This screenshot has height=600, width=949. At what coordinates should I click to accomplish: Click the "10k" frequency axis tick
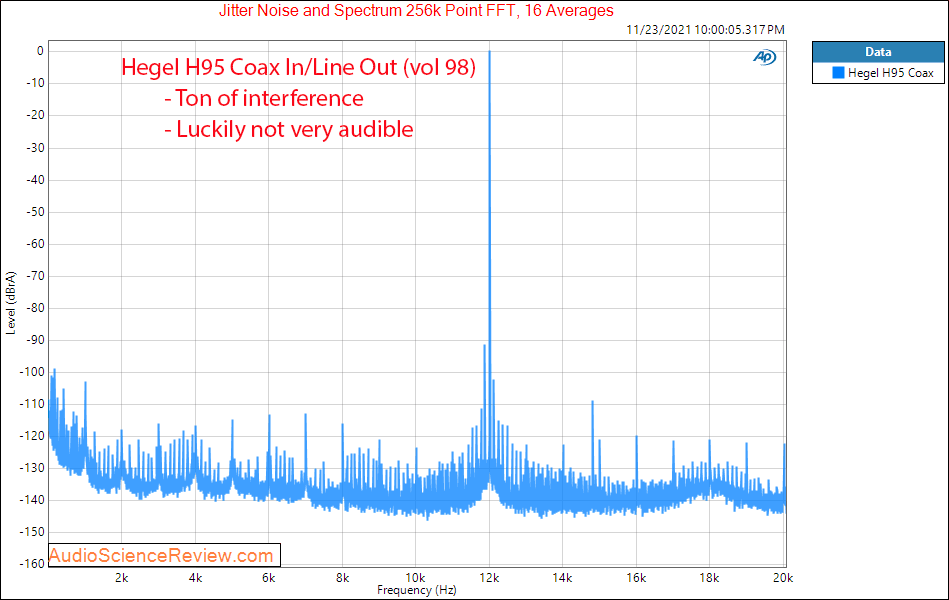click(415, 578)
